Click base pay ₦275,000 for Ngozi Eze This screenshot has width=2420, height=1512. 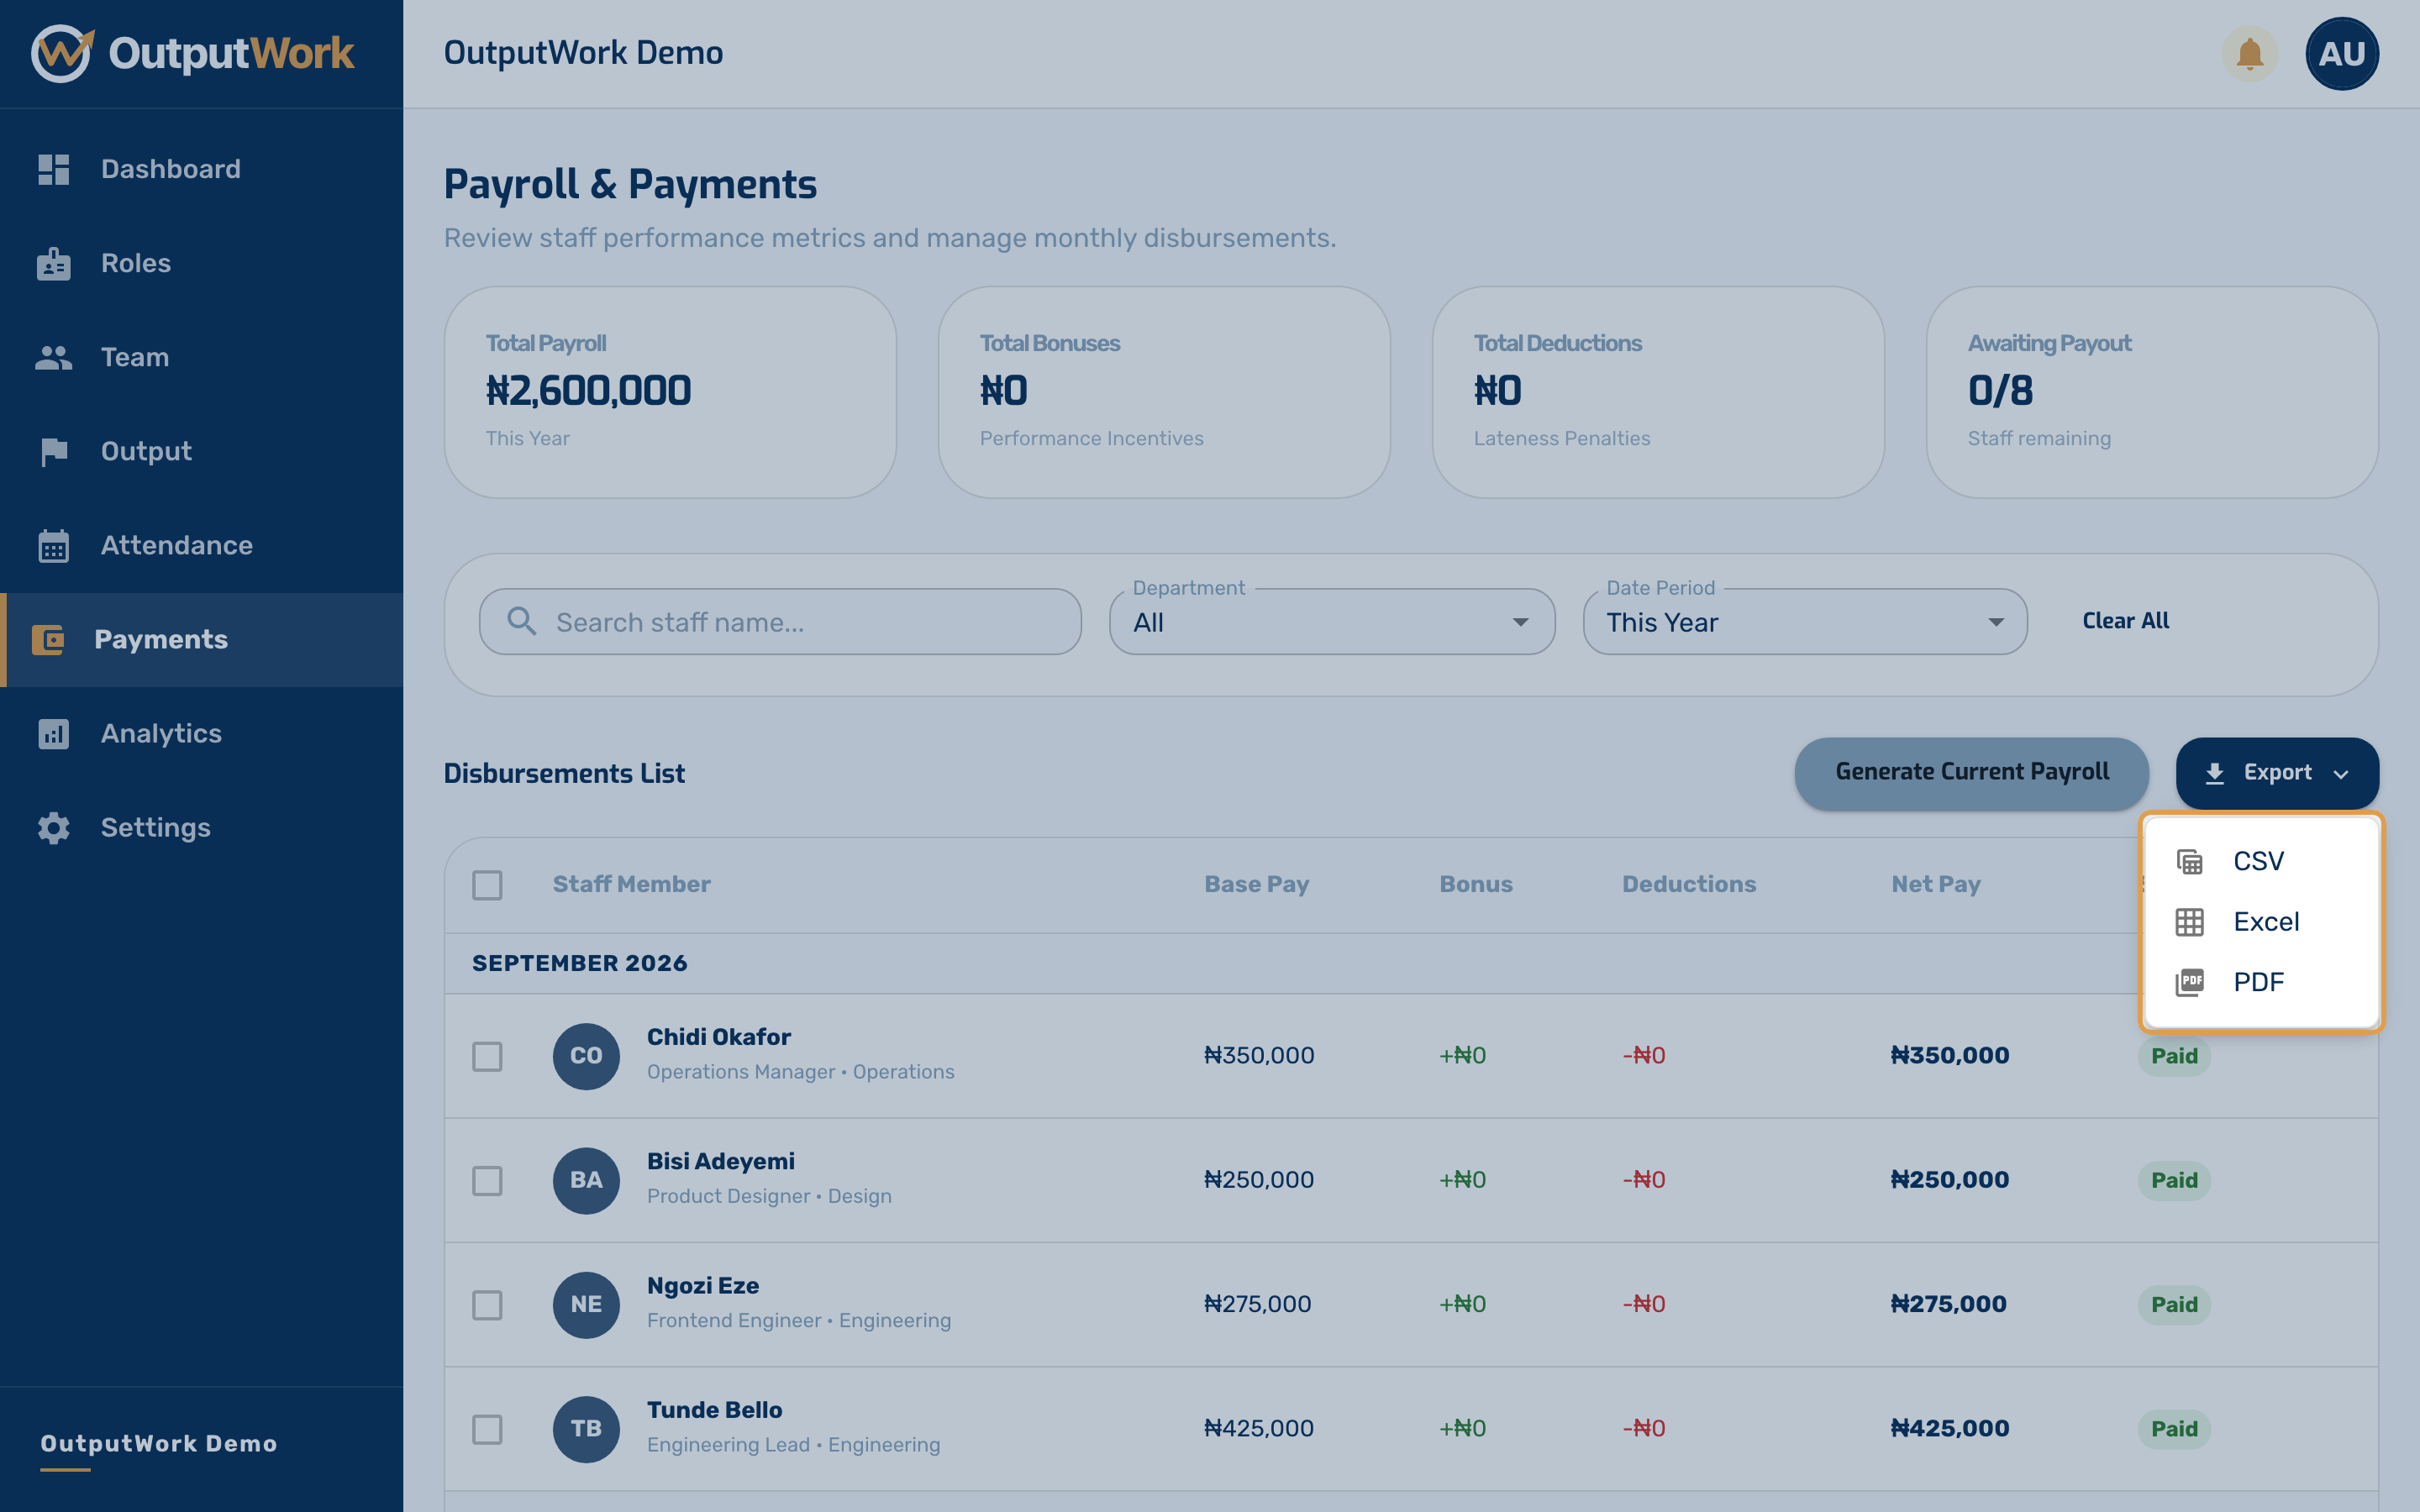coord(1257,1305)
